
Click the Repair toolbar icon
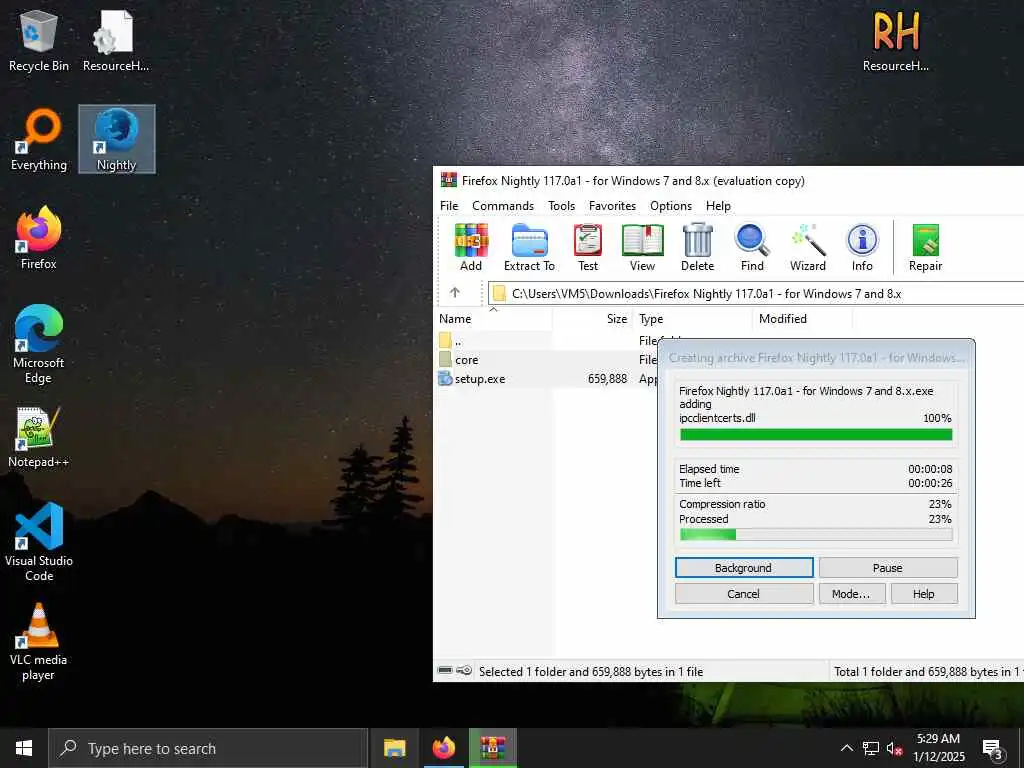(x=925, y=247)
